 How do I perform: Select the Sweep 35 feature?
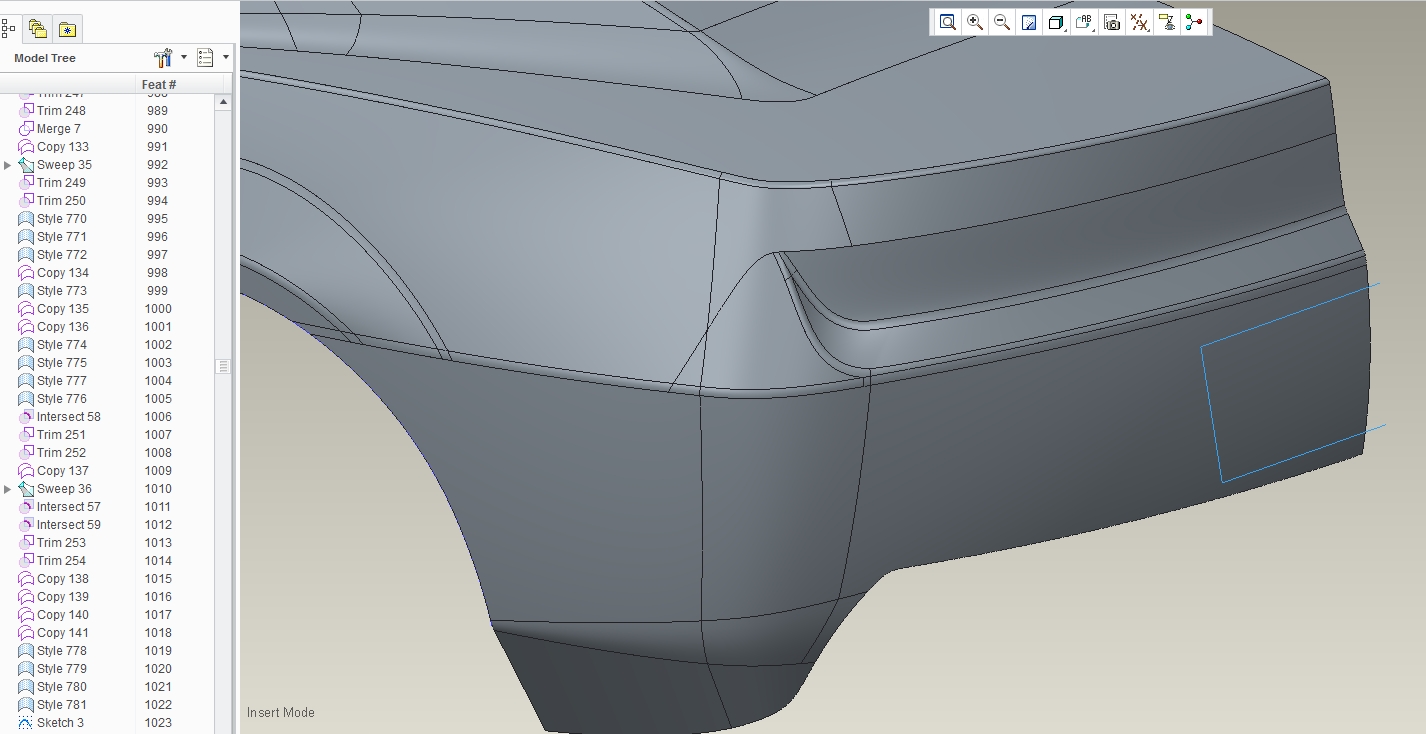tap(55, 165)
